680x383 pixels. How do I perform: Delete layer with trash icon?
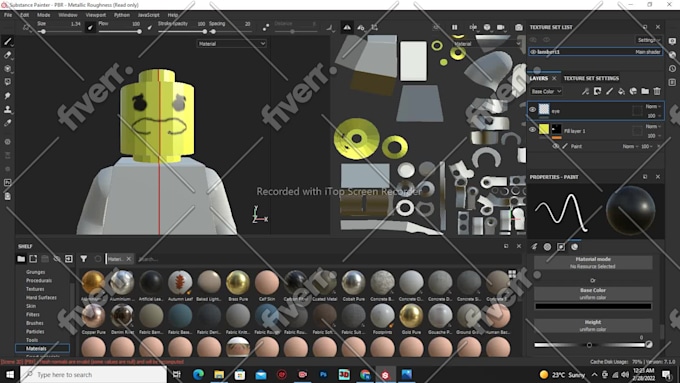point(657,91)
